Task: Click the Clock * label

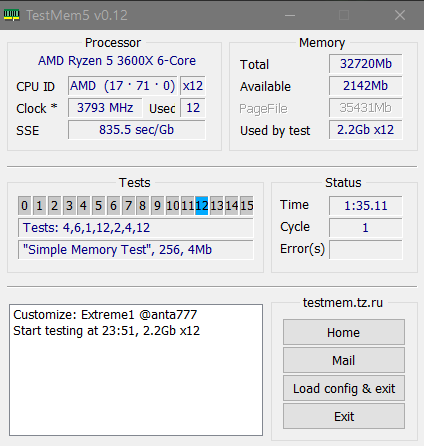Action: pos(37,108)
